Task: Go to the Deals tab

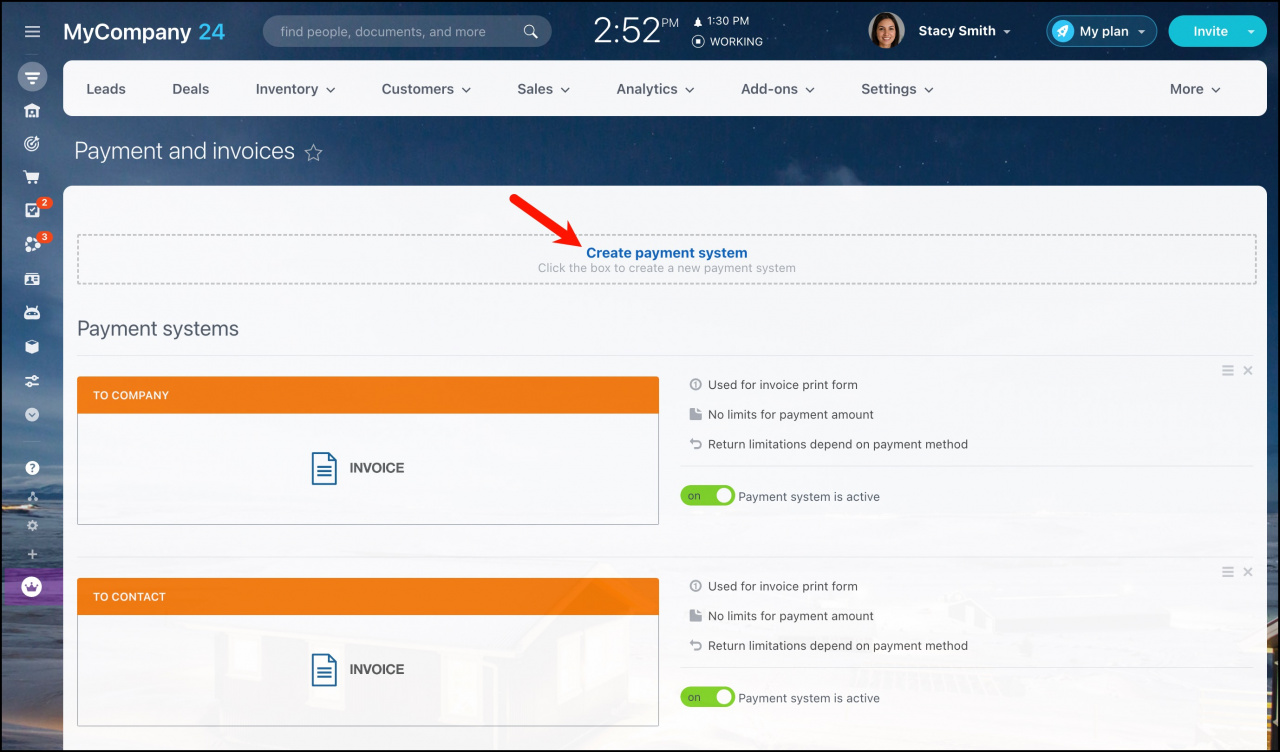Action: point(191,89)
